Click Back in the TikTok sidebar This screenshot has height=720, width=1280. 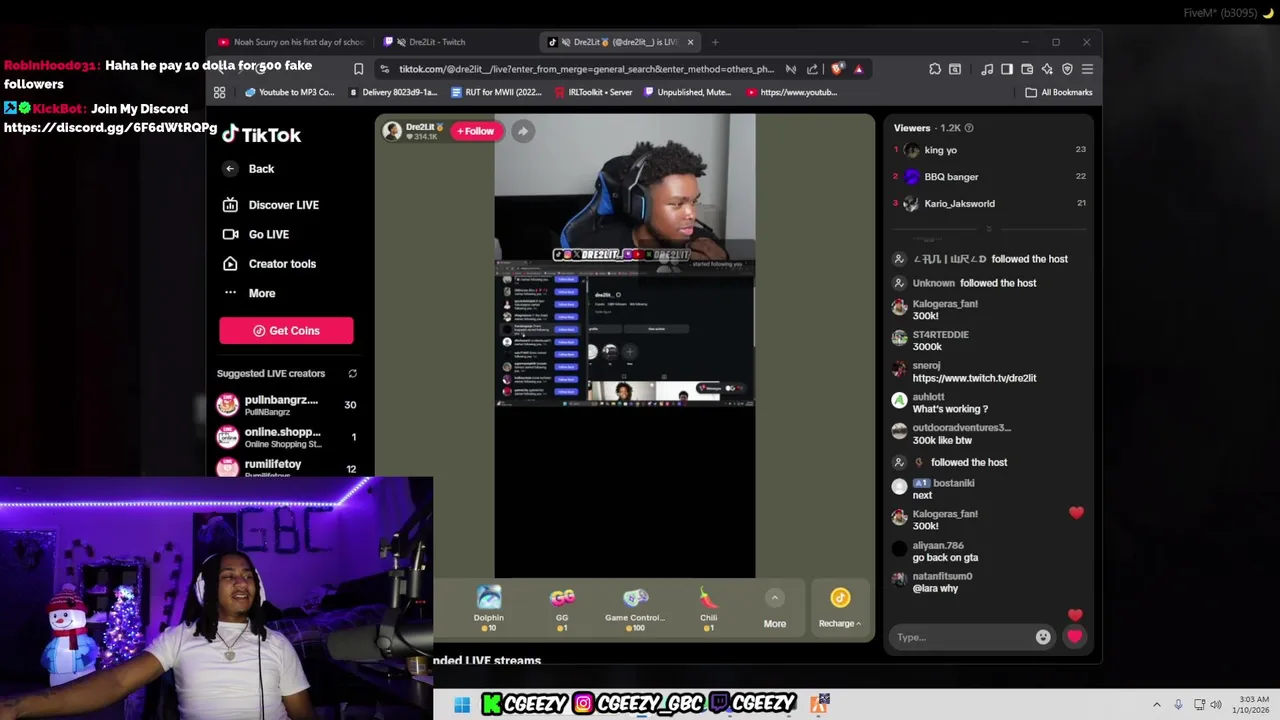[249, 169]
